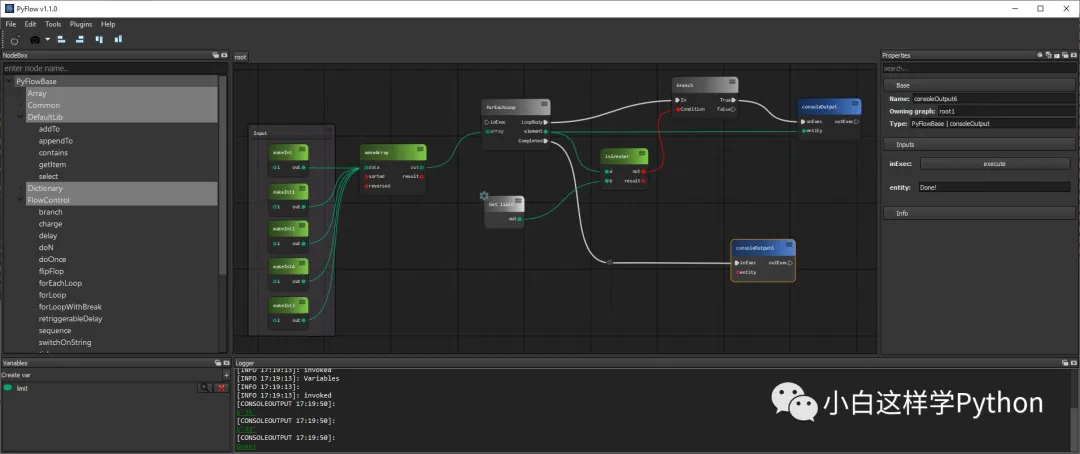The width and height of the screenshot is (1080, 454).
Task: Click the menu icon on branch node
Action: tap(731, 83)
